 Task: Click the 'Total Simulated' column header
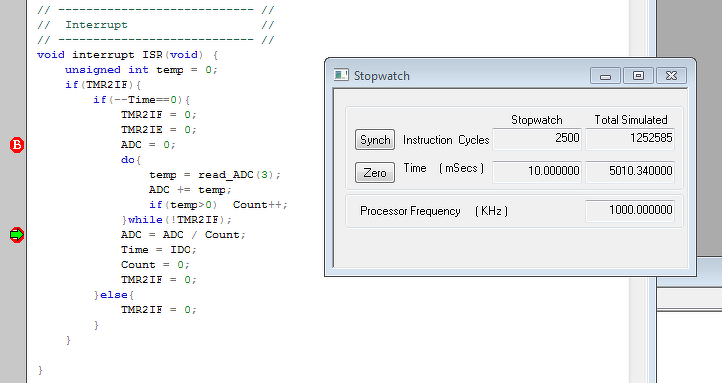(631, 120)
